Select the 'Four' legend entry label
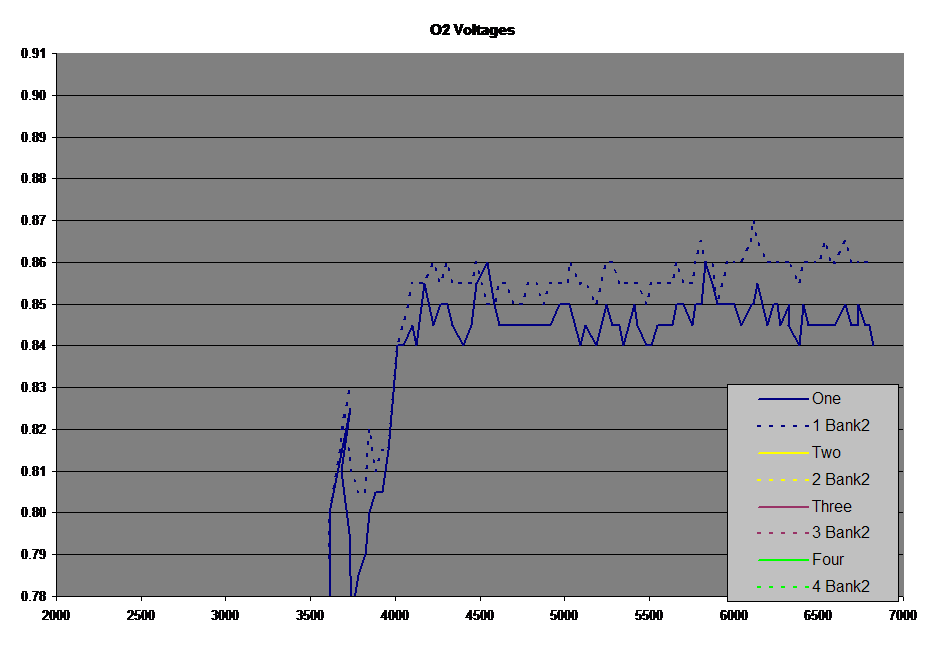 point(828,560)
